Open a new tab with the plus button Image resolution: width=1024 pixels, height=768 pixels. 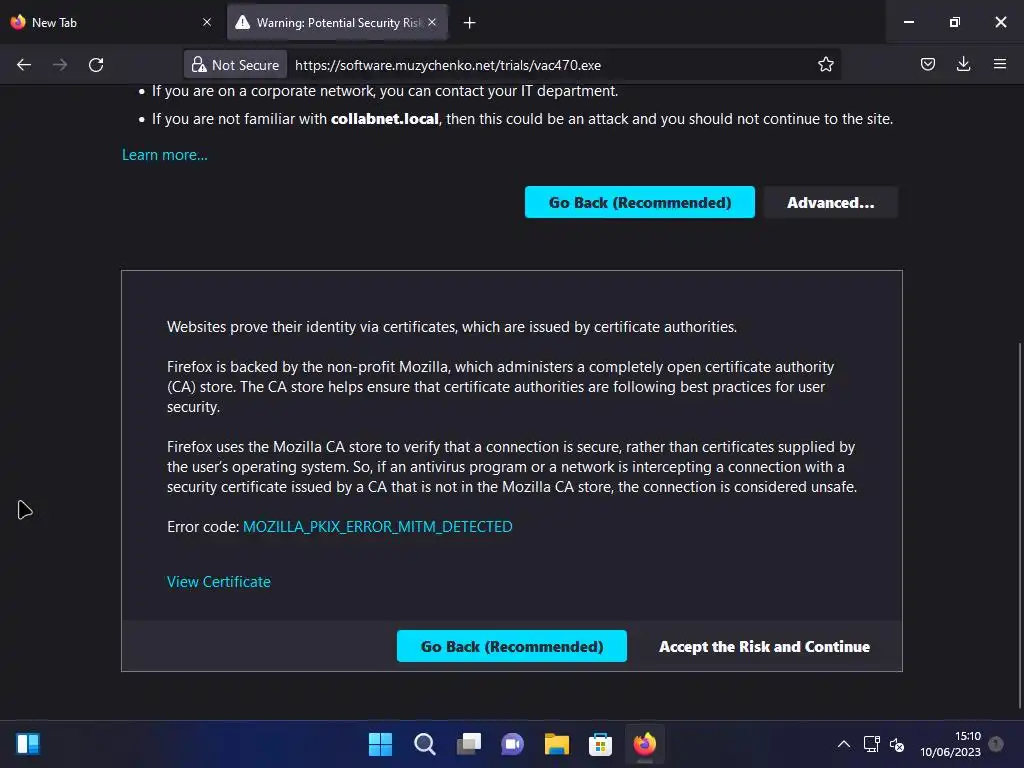click(470, 23)
